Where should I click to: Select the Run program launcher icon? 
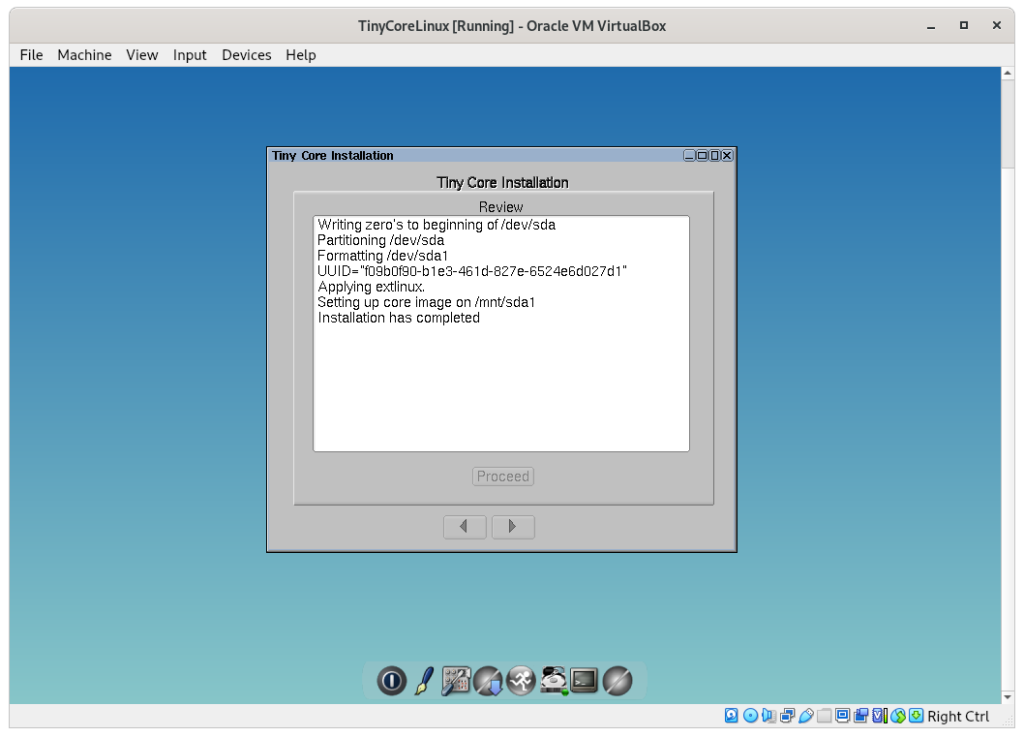tap(520, 681)
